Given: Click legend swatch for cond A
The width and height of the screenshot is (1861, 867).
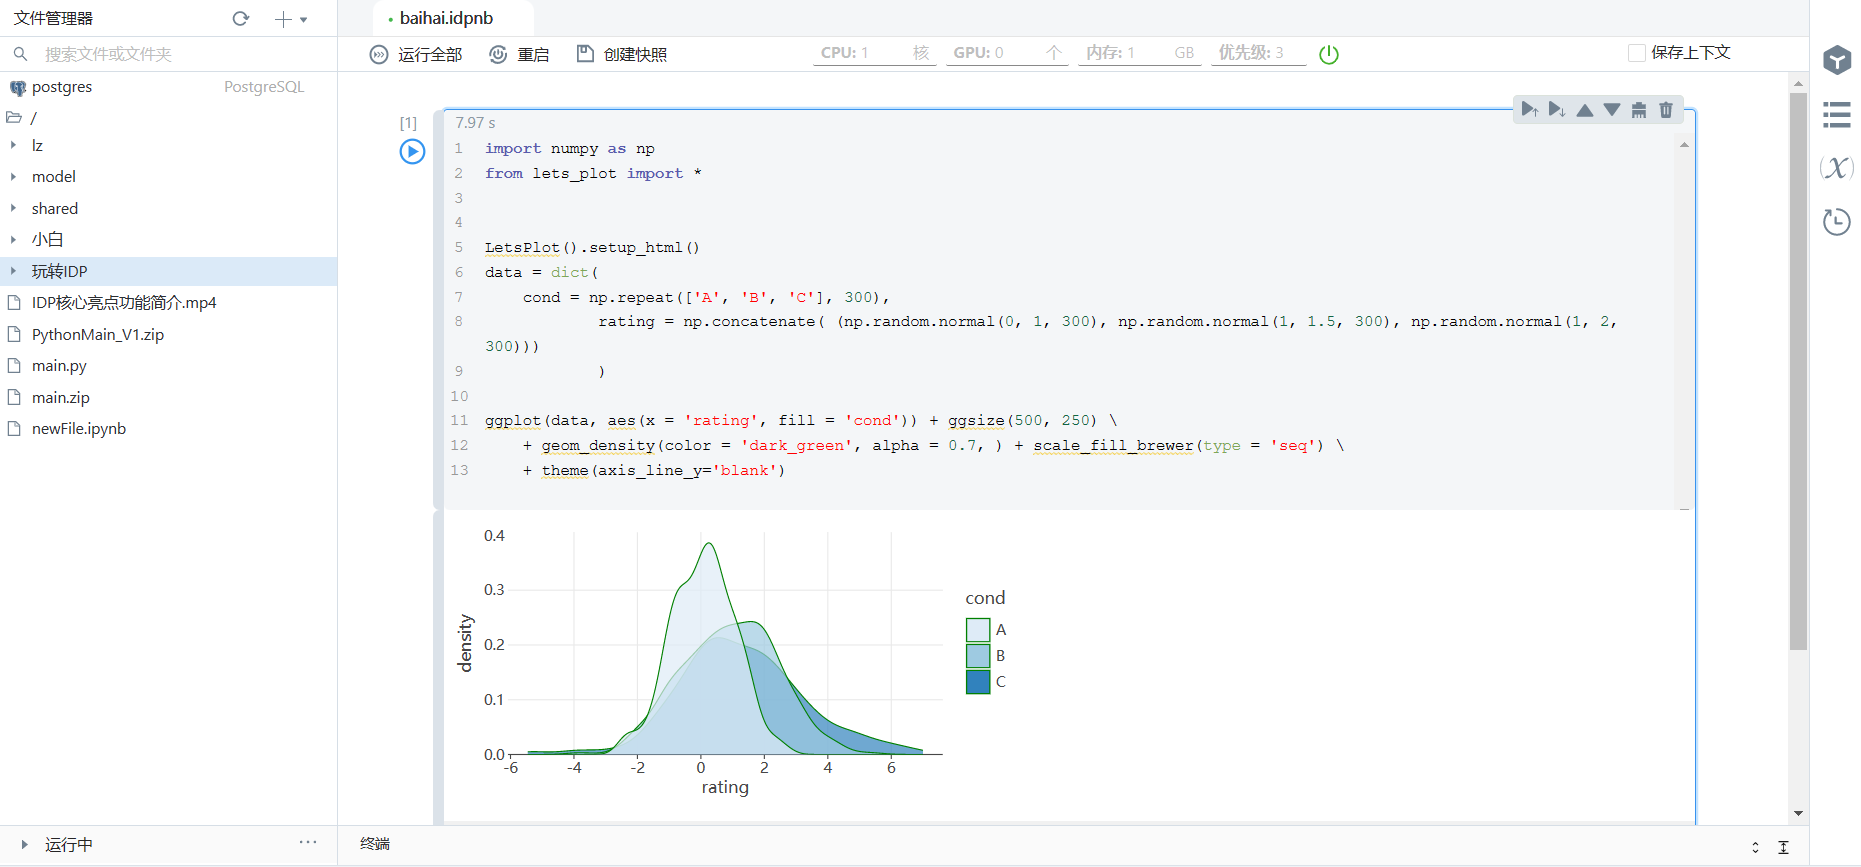Looking at the screenshot, I should [x=978, y=630].
